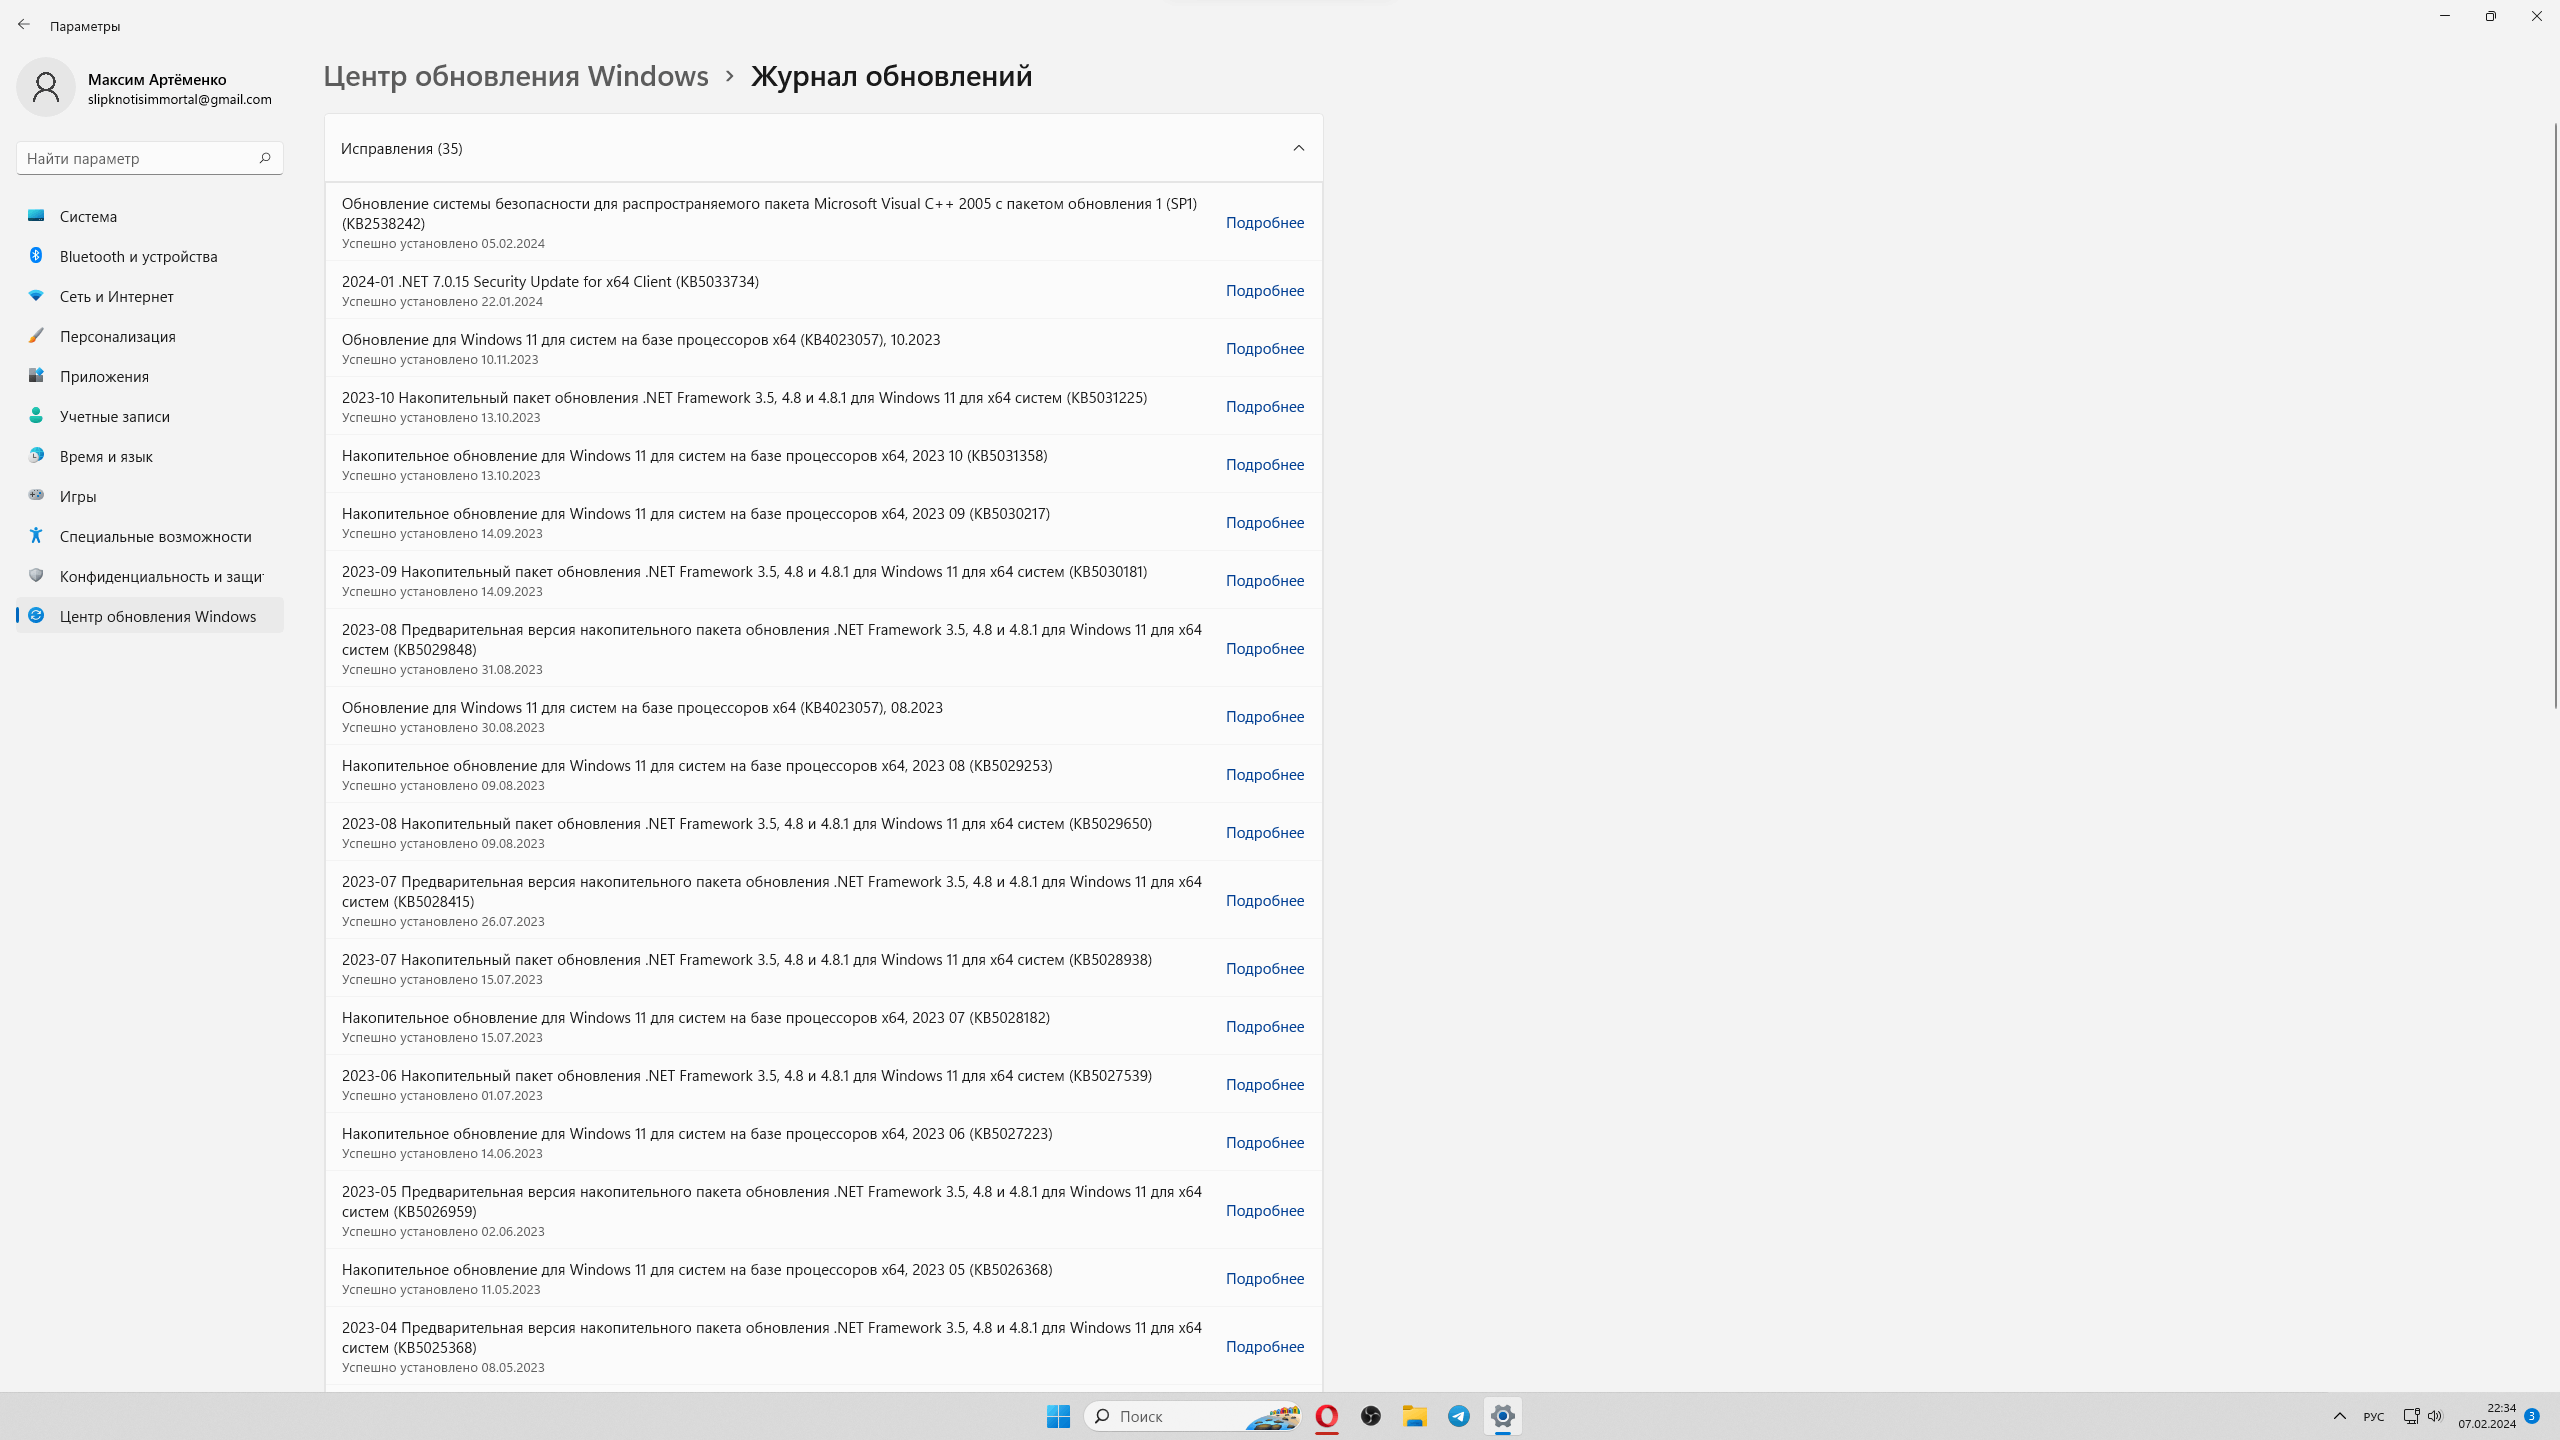Open the Игры section
The width and height of the screenshot is (2560, 1440).
click(150, 496)
